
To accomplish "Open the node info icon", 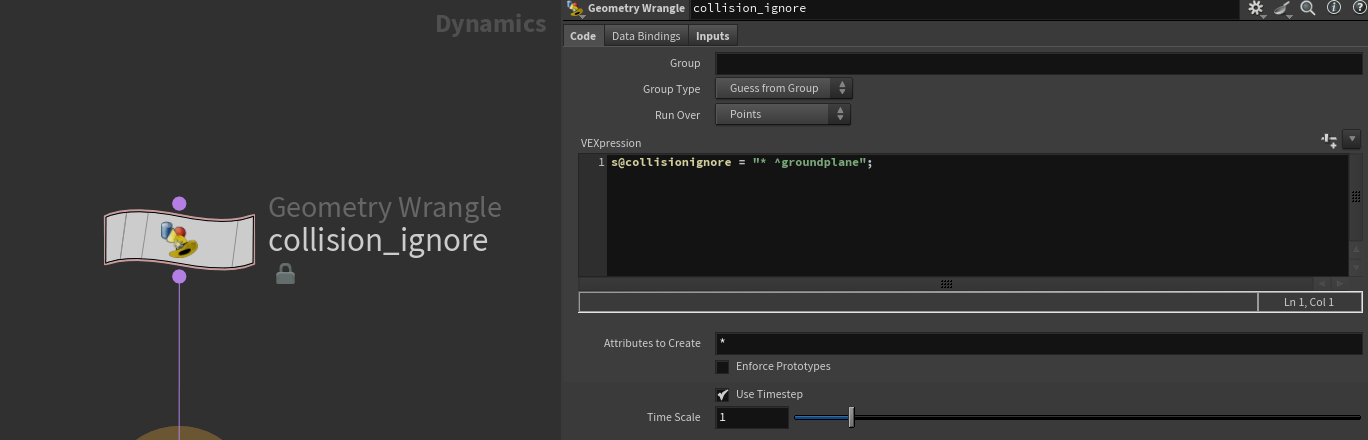I will point(1333,8).
